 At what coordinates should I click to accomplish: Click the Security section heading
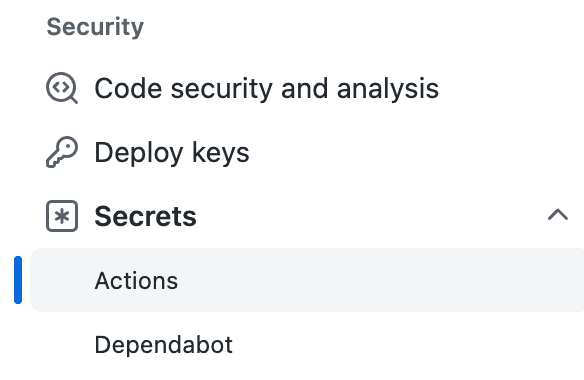click(x=95, y=27)
